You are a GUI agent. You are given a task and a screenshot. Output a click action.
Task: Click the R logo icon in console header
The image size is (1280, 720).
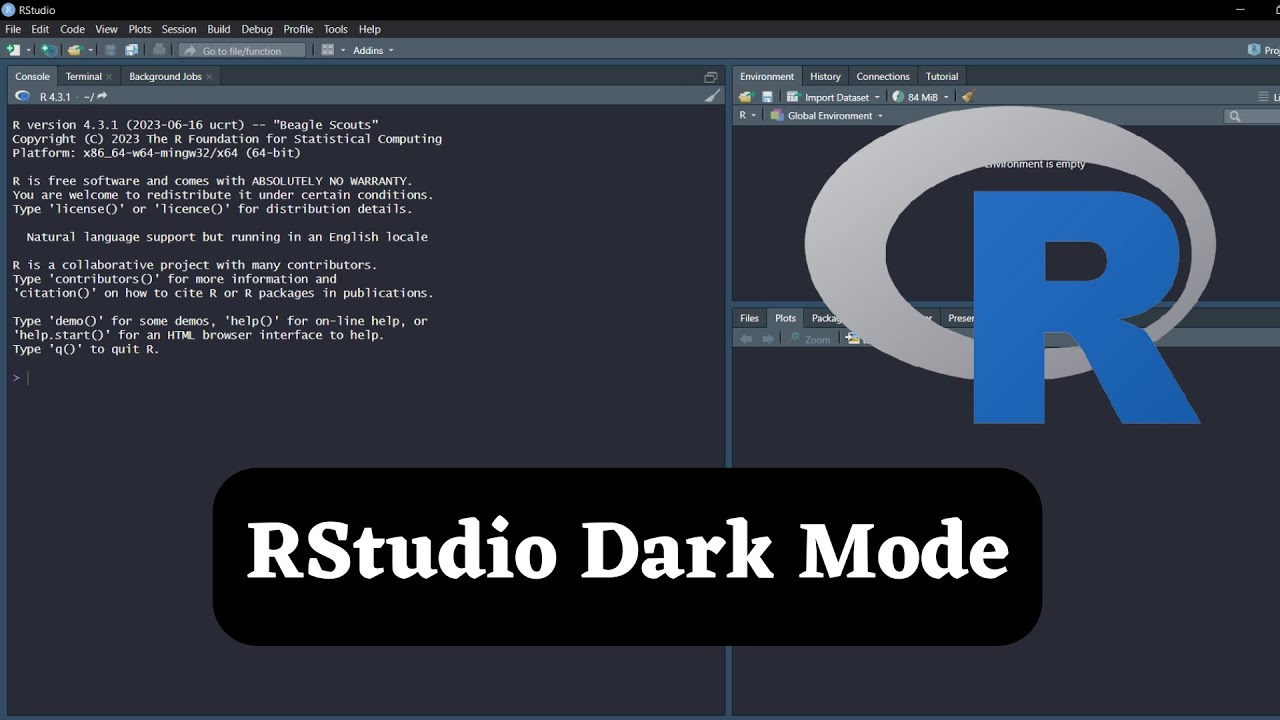tap(22, 96)
